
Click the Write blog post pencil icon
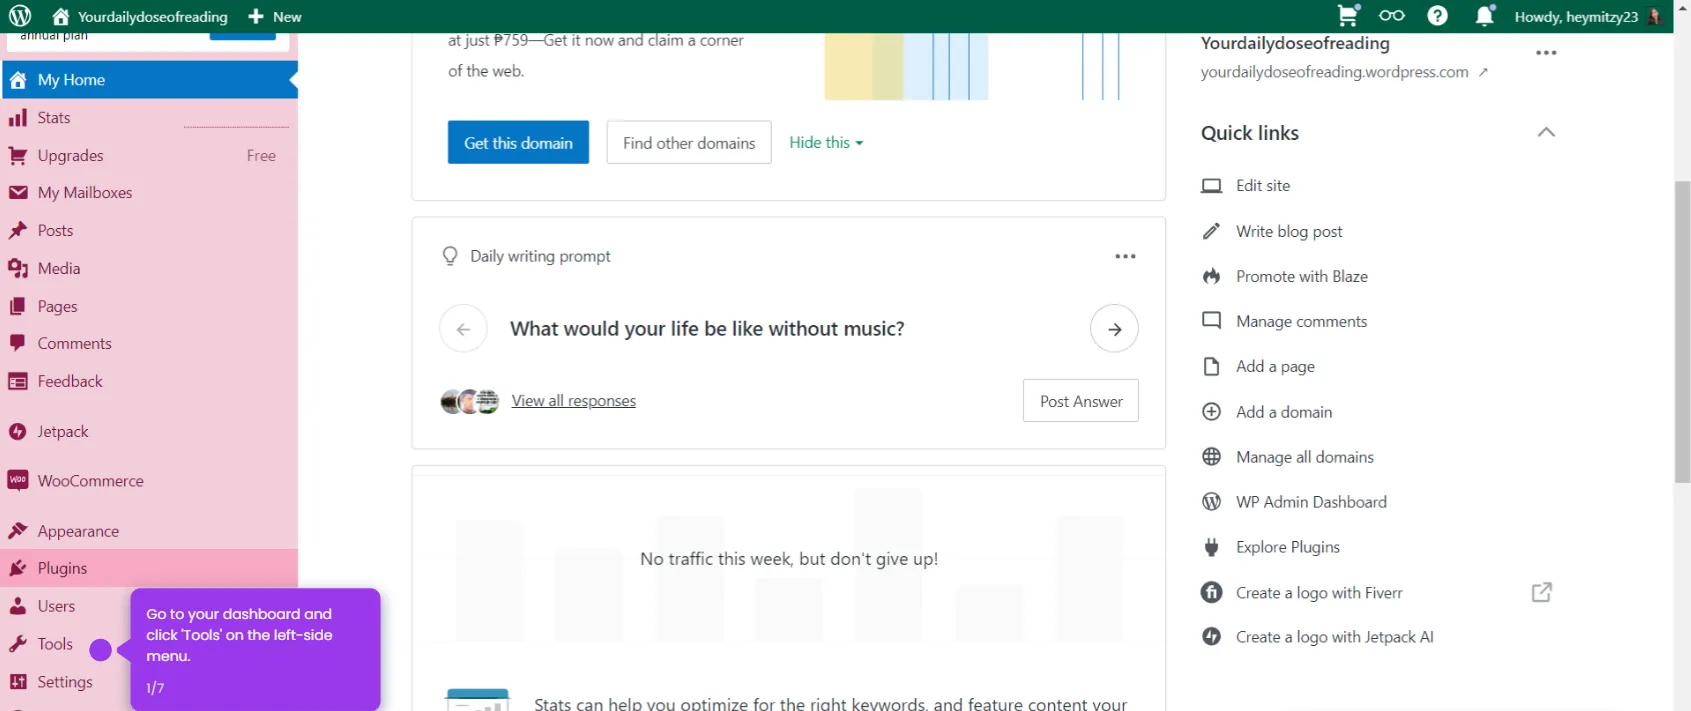tap(1211, 231)
